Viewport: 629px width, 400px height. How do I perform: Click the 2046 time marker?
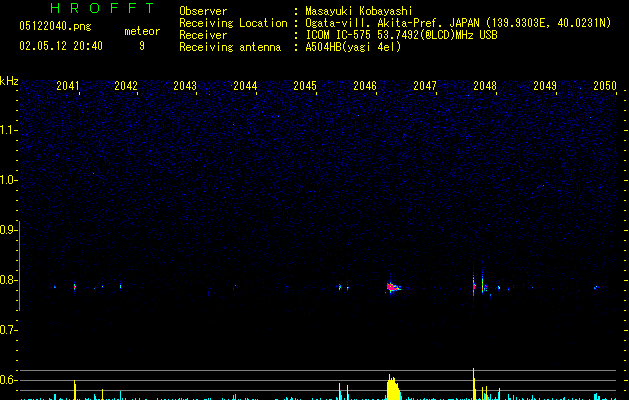[x=365, y=86]
